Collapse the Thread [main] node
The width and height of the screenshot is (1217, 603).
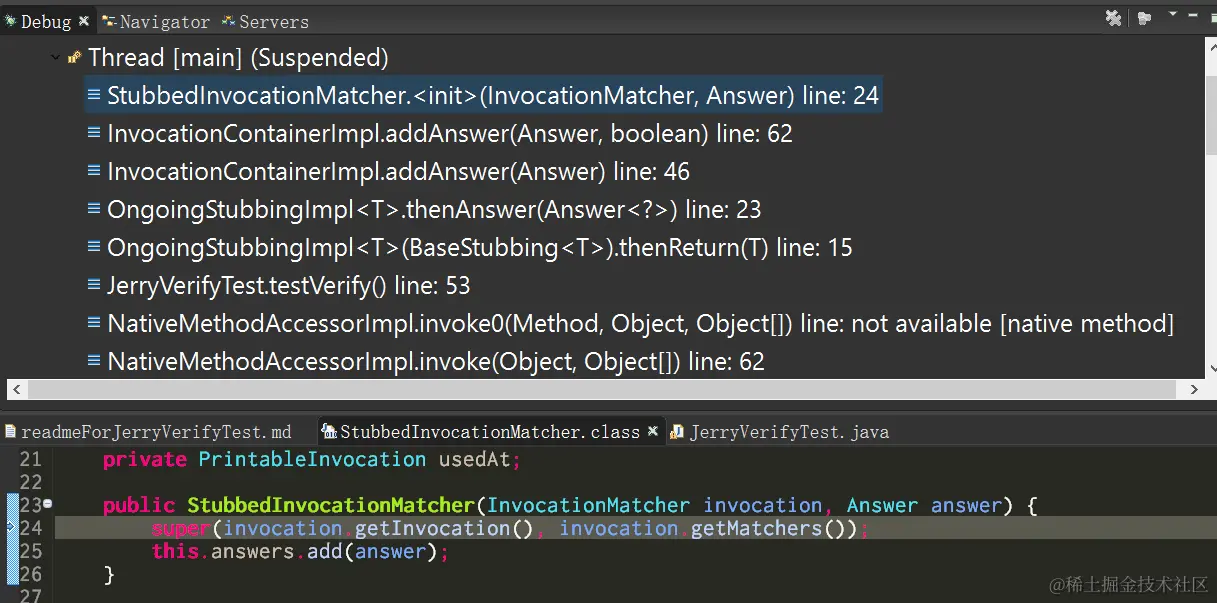[x=54, y=58]
